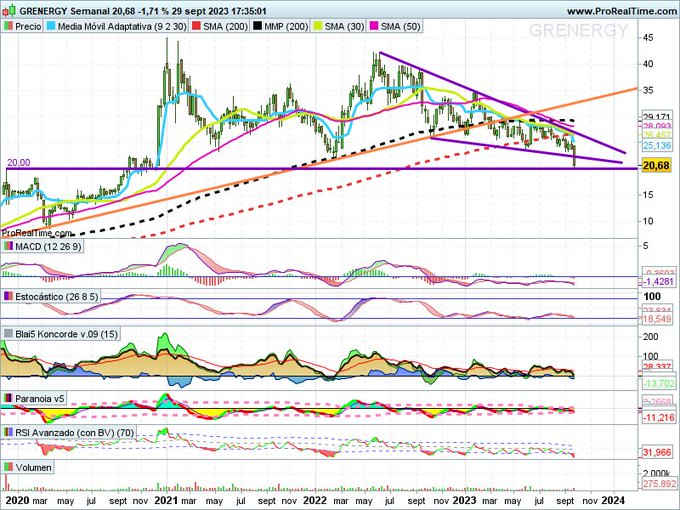Click the 25,136 adaptive average value tag

pyautogui.click(x=657, y=146)
